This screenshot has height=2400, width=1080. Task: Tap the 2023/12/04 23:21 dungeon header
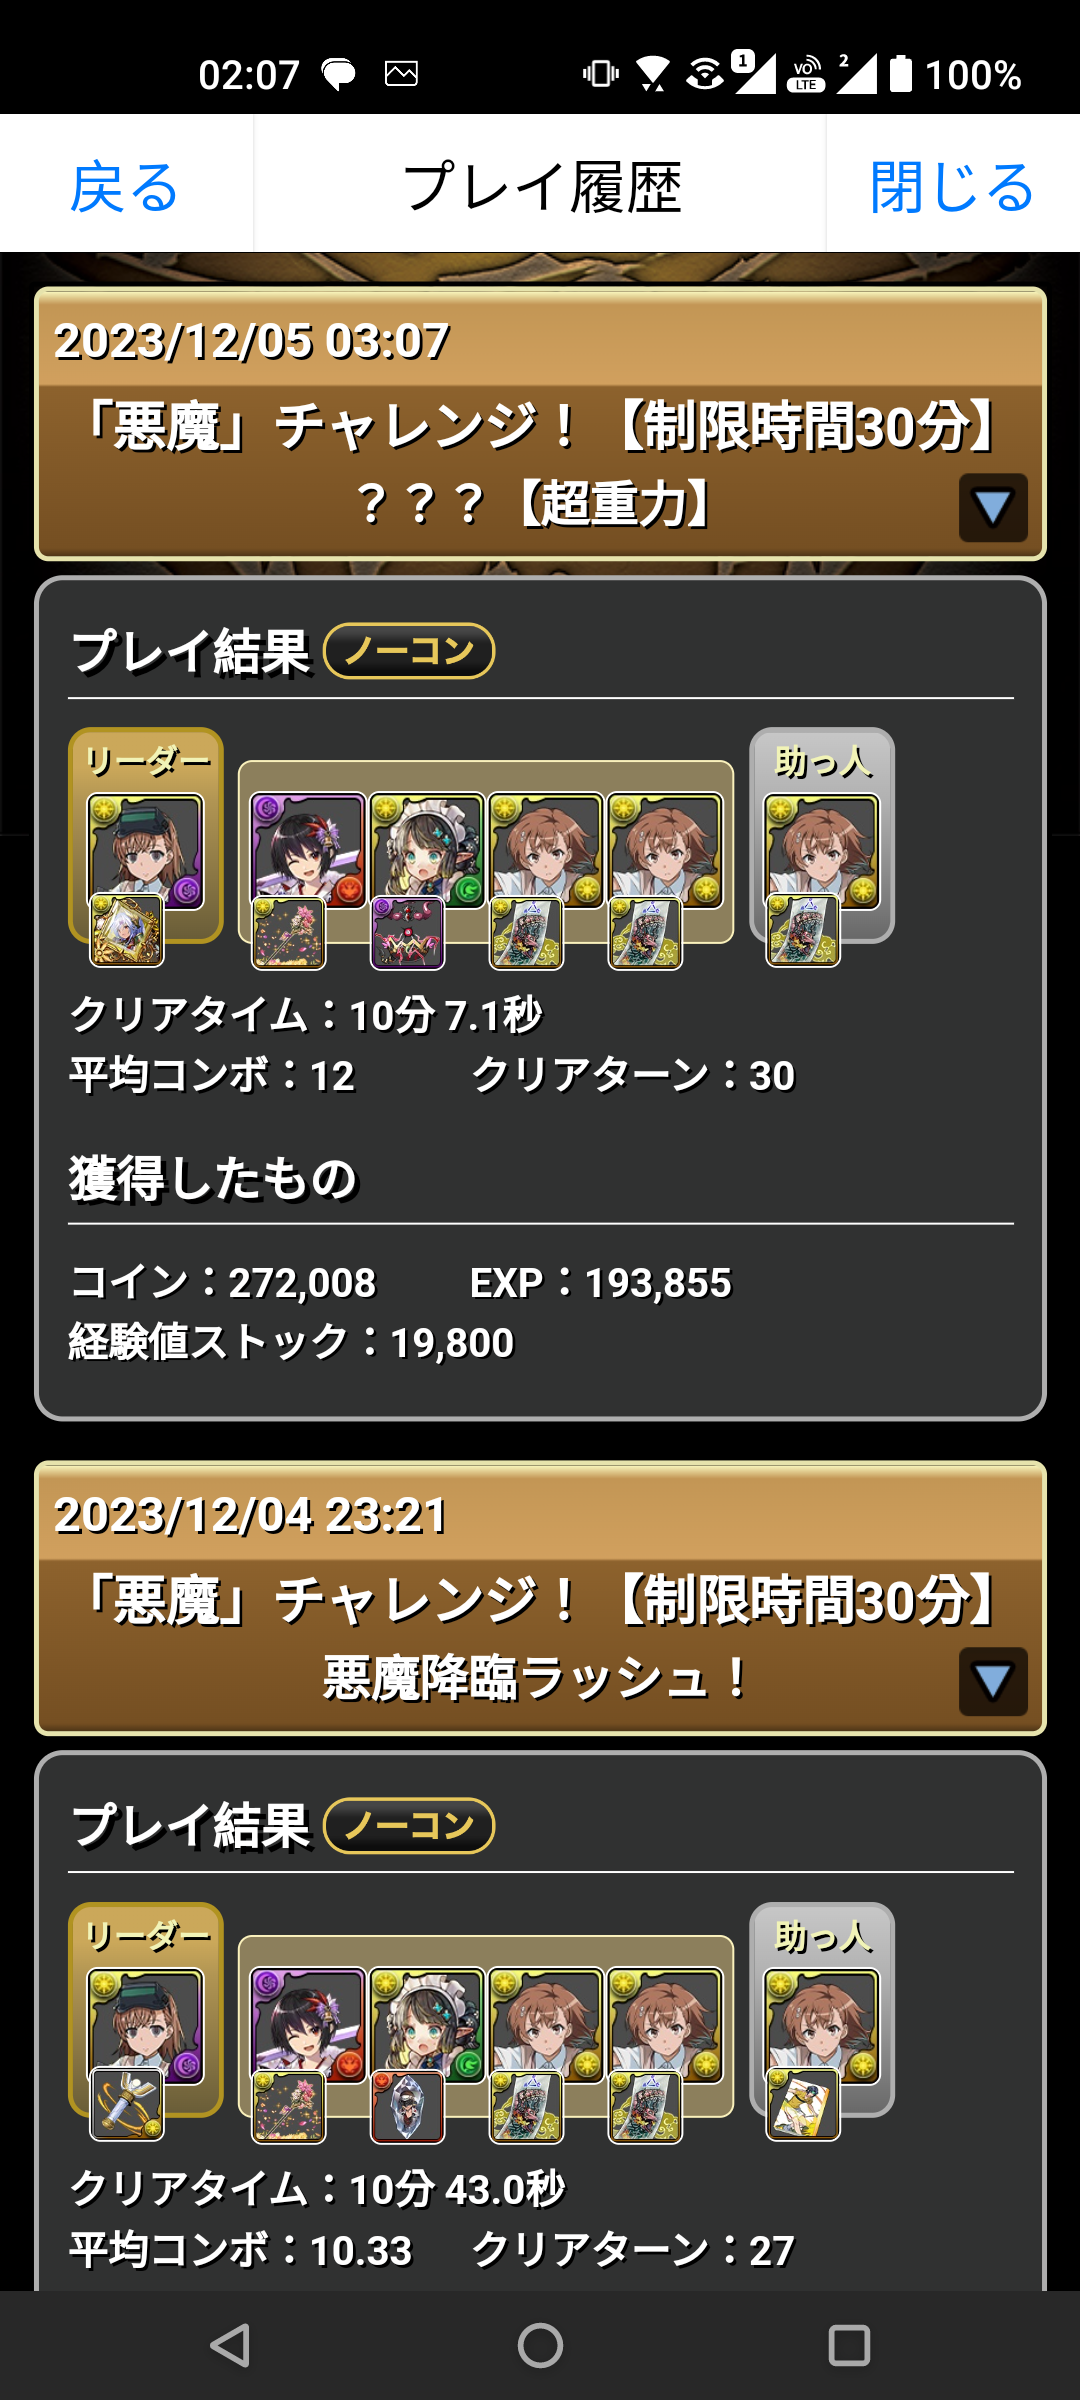coord(540,1598)
